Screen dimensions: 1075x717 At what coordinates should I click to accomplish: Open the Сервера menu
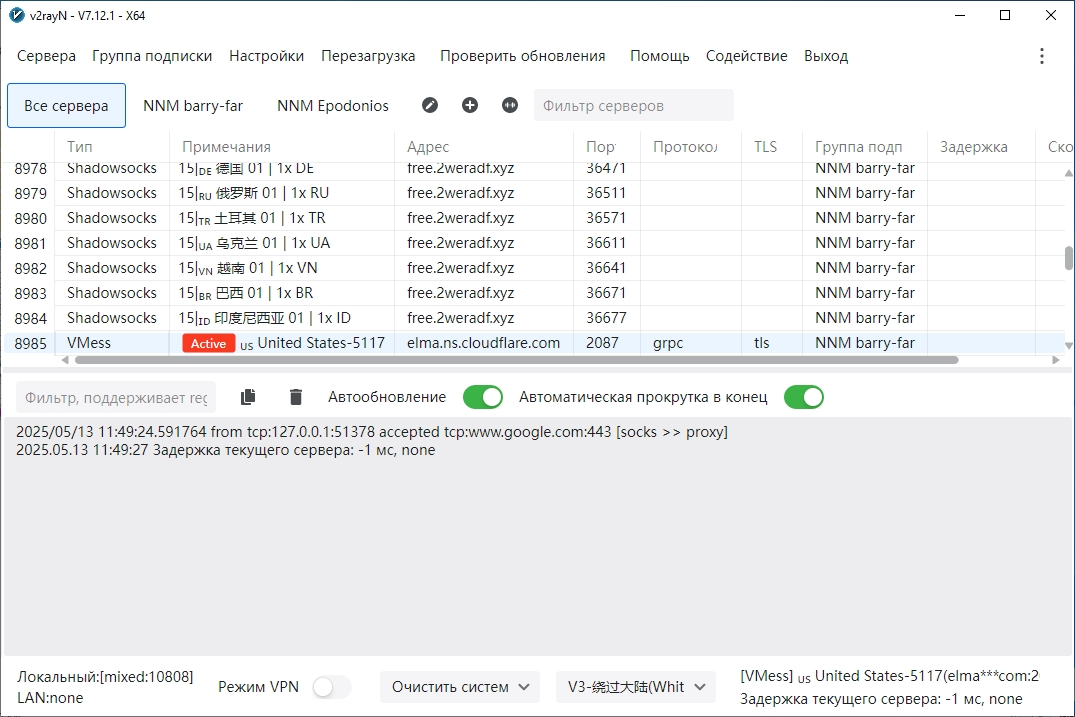[47, 56]
